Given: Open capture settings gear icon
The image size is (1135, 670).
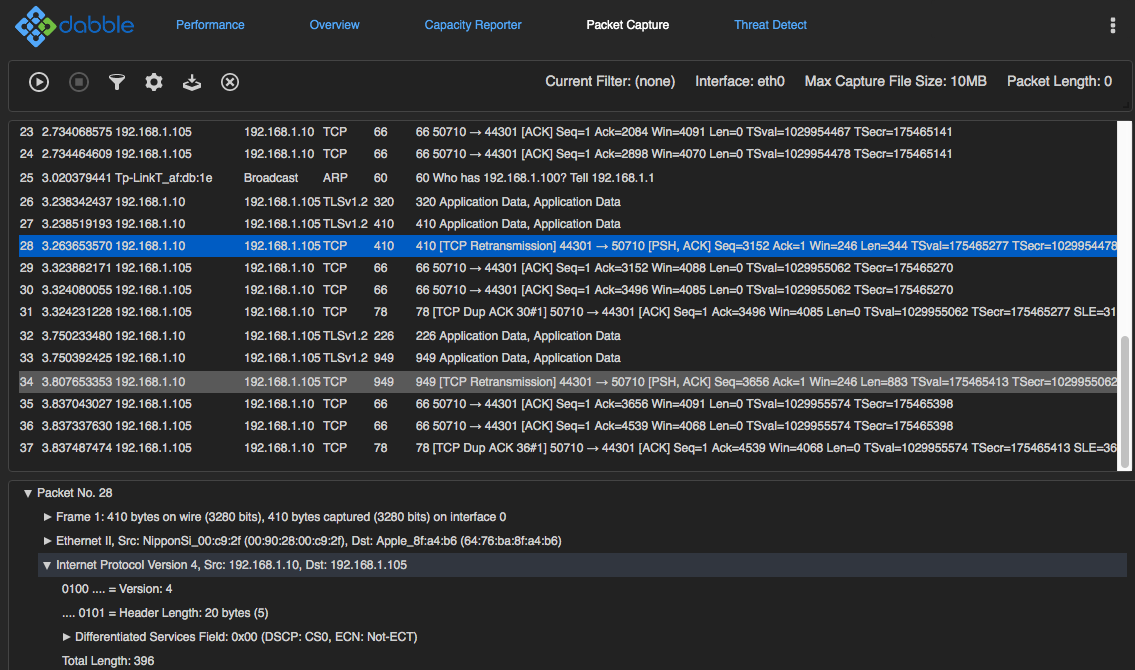Looking at the screenshot, I should tap(154, 82).
